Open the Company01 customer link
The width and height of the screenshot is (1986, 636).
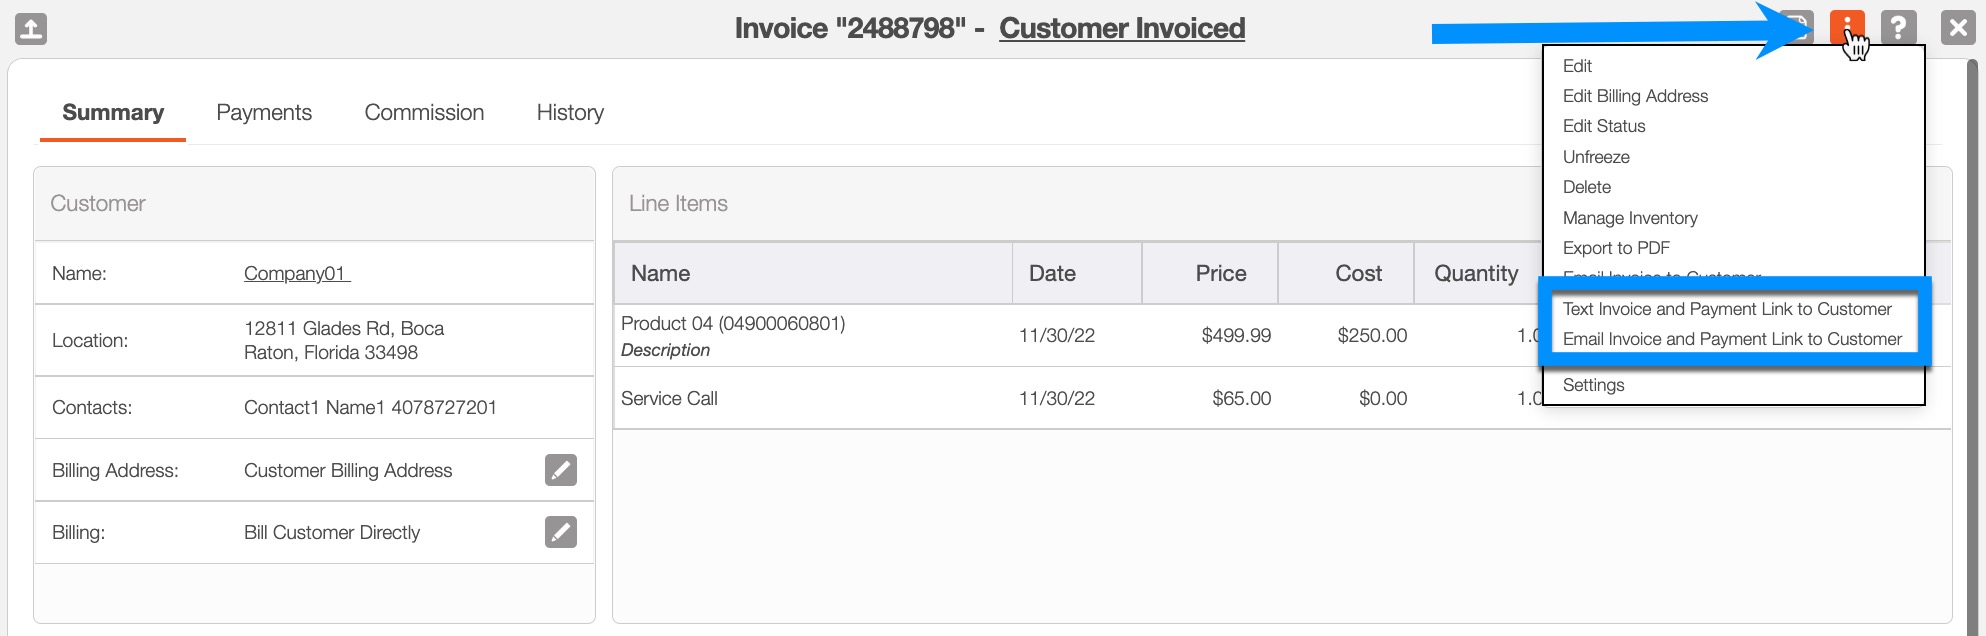[296, 274]
